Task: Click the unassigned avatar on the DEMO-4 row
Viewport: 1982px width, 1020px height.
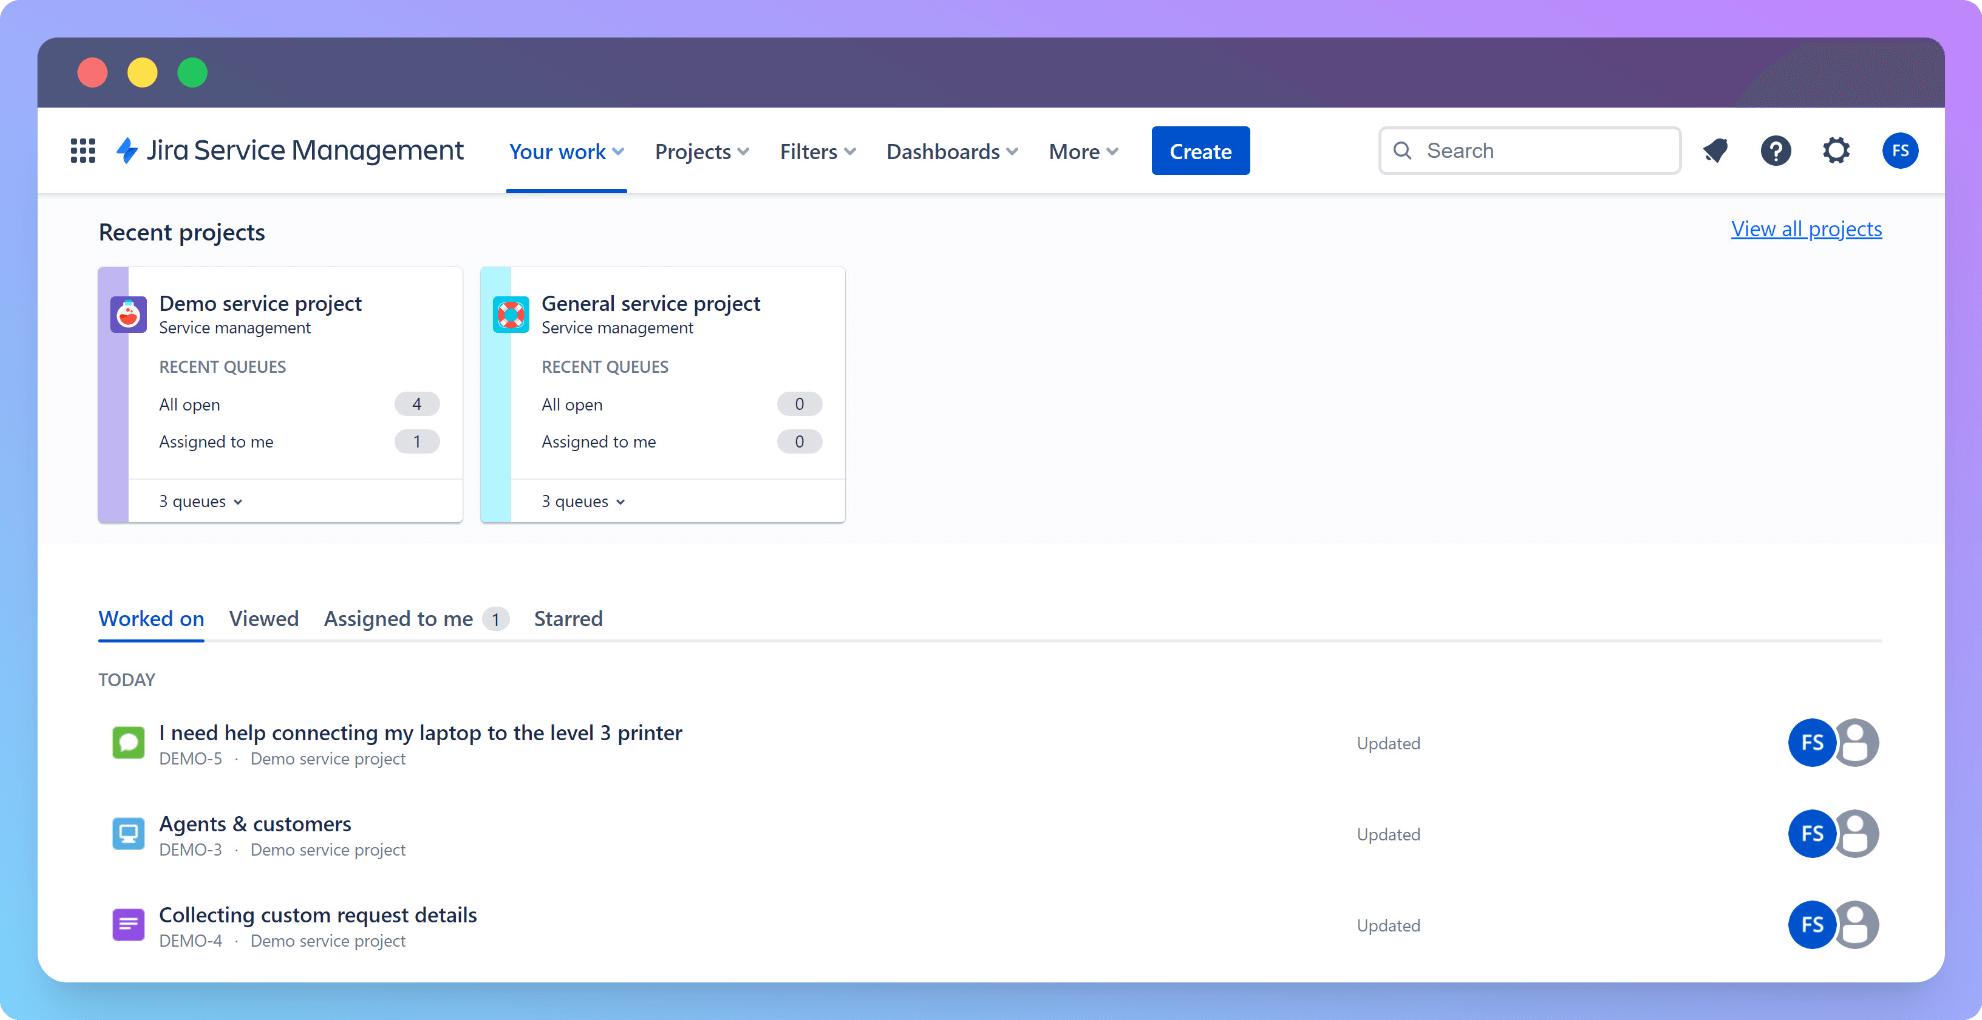Action: [1857, 925]
